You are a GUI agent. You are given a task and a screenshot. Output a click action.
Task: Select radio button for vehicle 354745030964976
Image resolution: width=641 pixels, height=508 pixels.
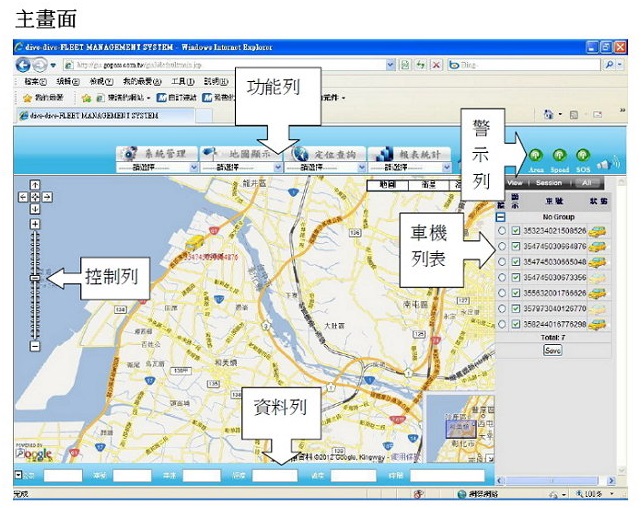pos(502,246)
